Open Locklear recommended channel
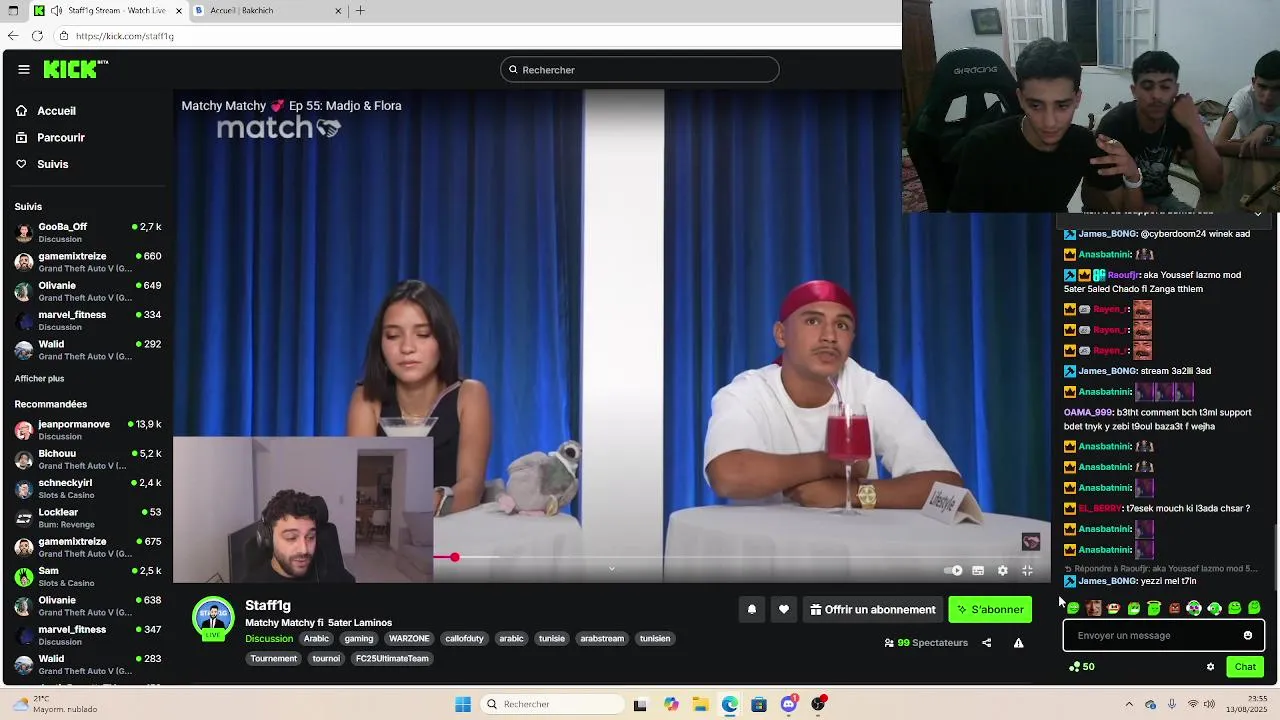Viewport: 1280px width, 720px height. click(x=88, y=518)
